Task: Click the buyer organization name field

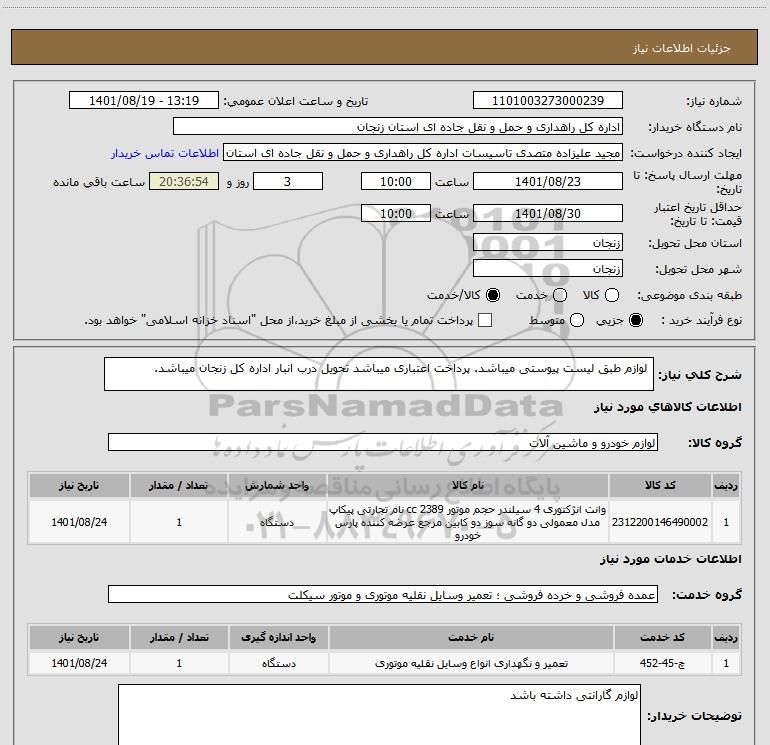Action: [x=398, y=126]
